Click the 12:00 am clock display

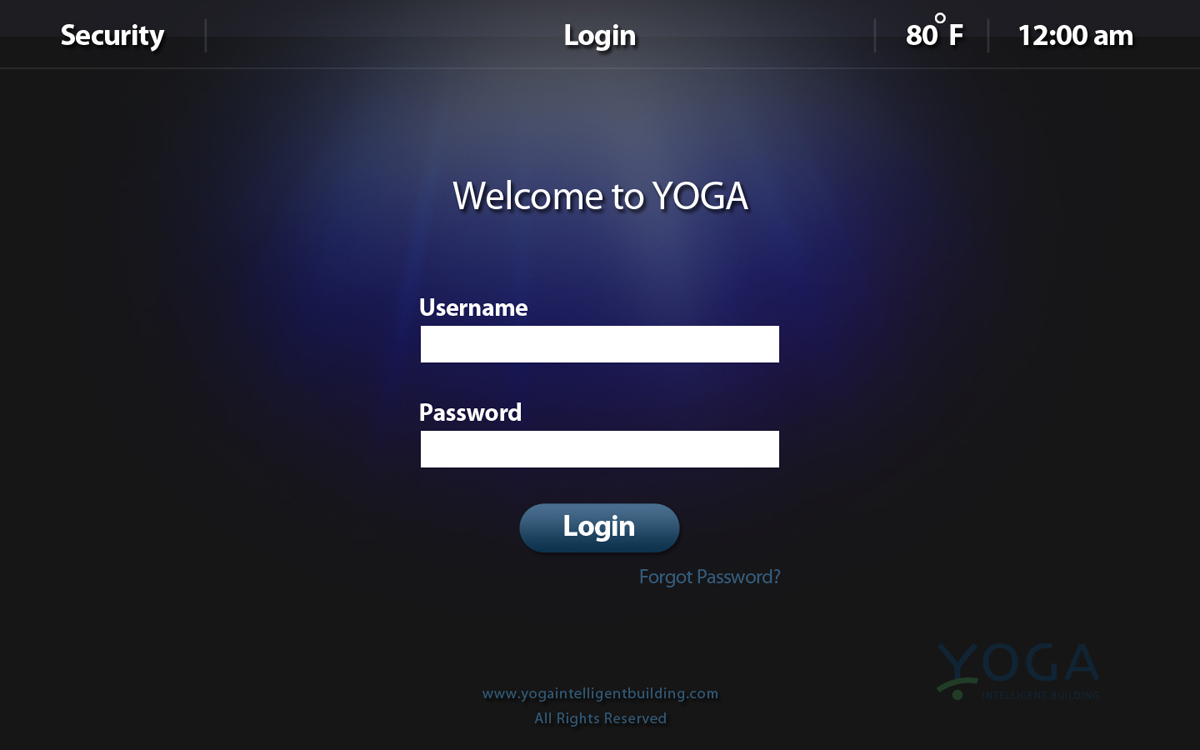coord(1075,35)
